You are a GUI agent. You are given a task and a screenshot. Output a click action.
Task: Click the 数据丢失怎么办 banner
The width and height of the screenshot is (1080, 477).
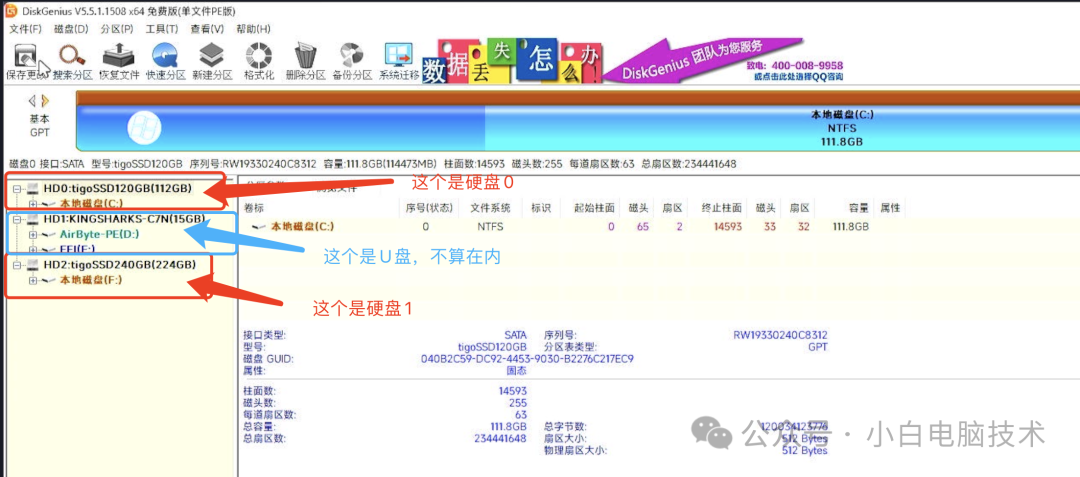(x=513, y=62)
